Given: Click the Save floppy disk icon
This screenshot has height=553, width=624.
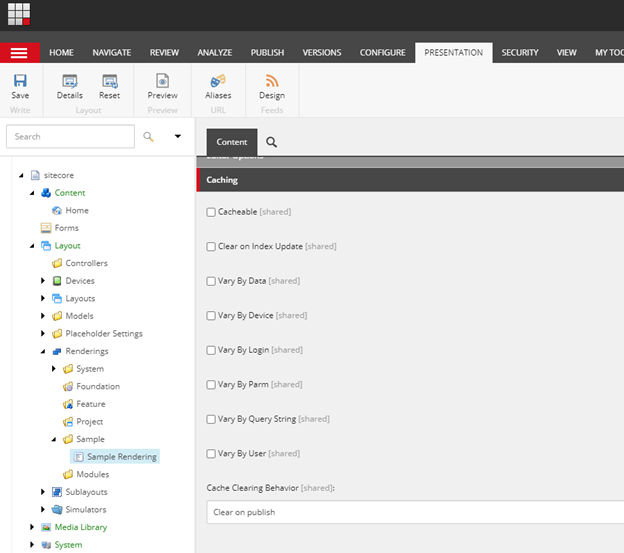Looking at the screenshot, I should [x=20, y=81].
